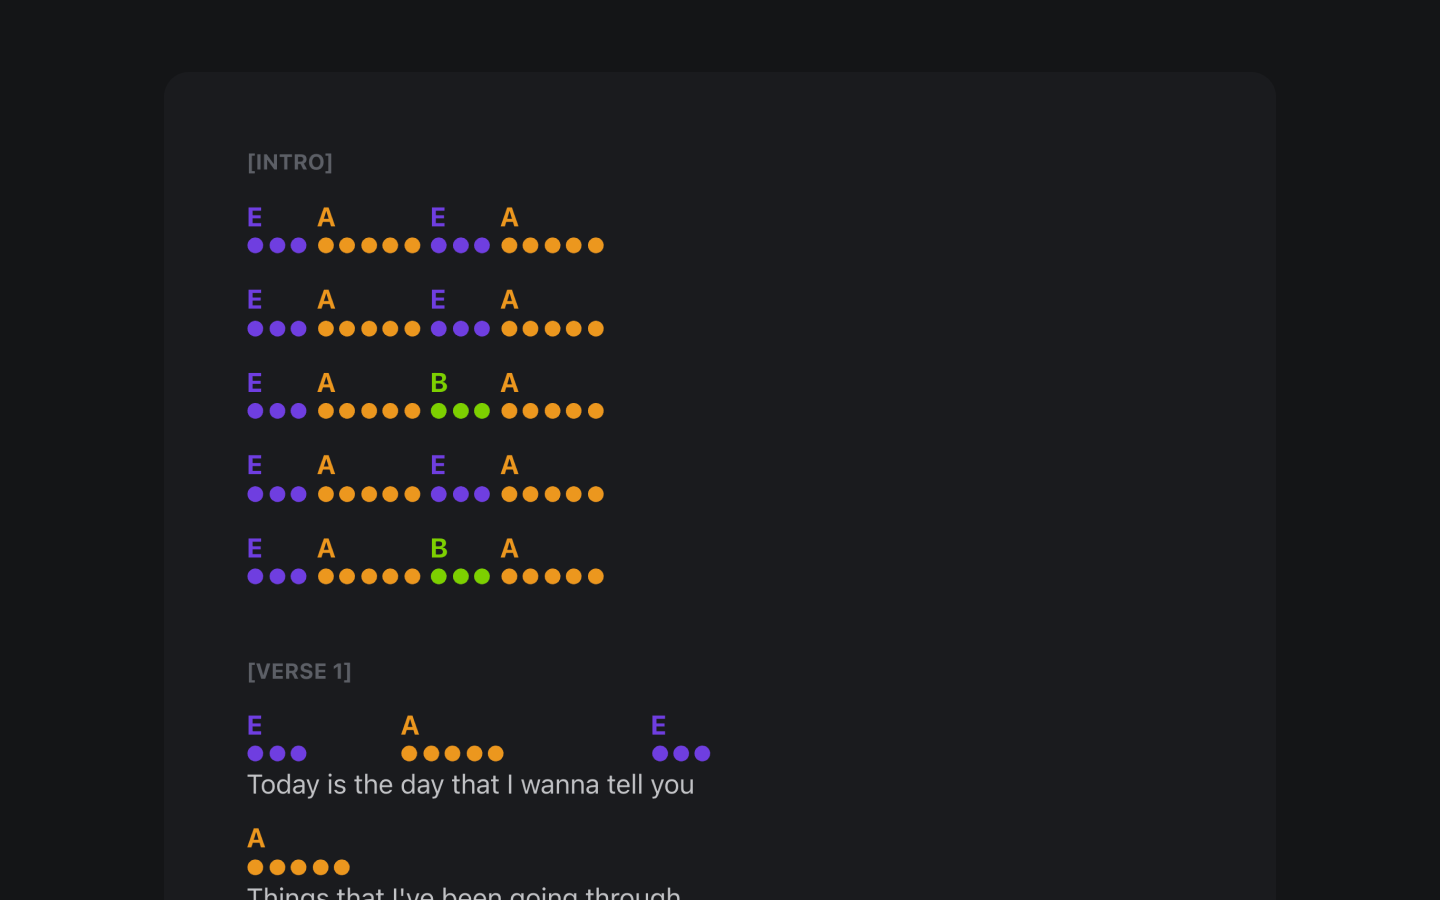The image size is (1440, 900).
Task: Click the green B chord in third intro row
Action: click(x=439, y=383)
